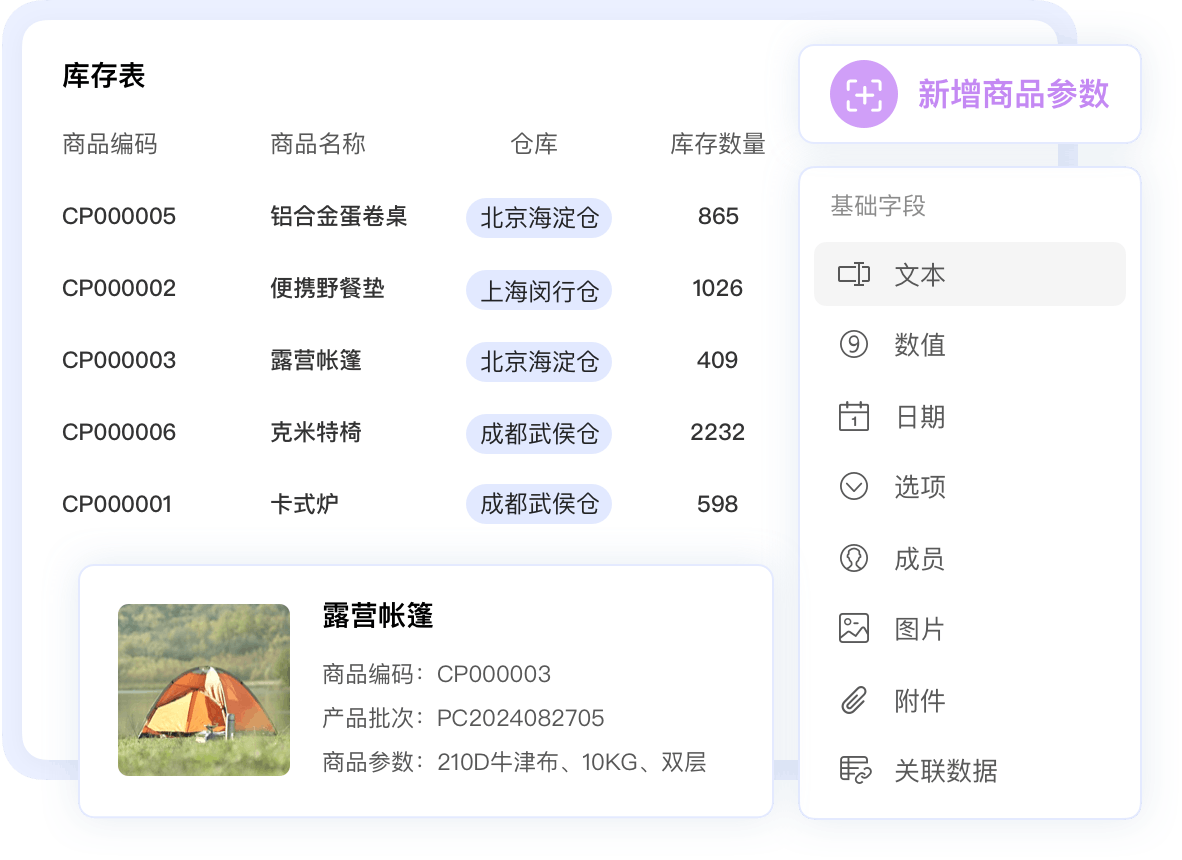1182x860 pixels.
Task: Click the 附件 attachment paperclip icon
Action: (853, 700)
